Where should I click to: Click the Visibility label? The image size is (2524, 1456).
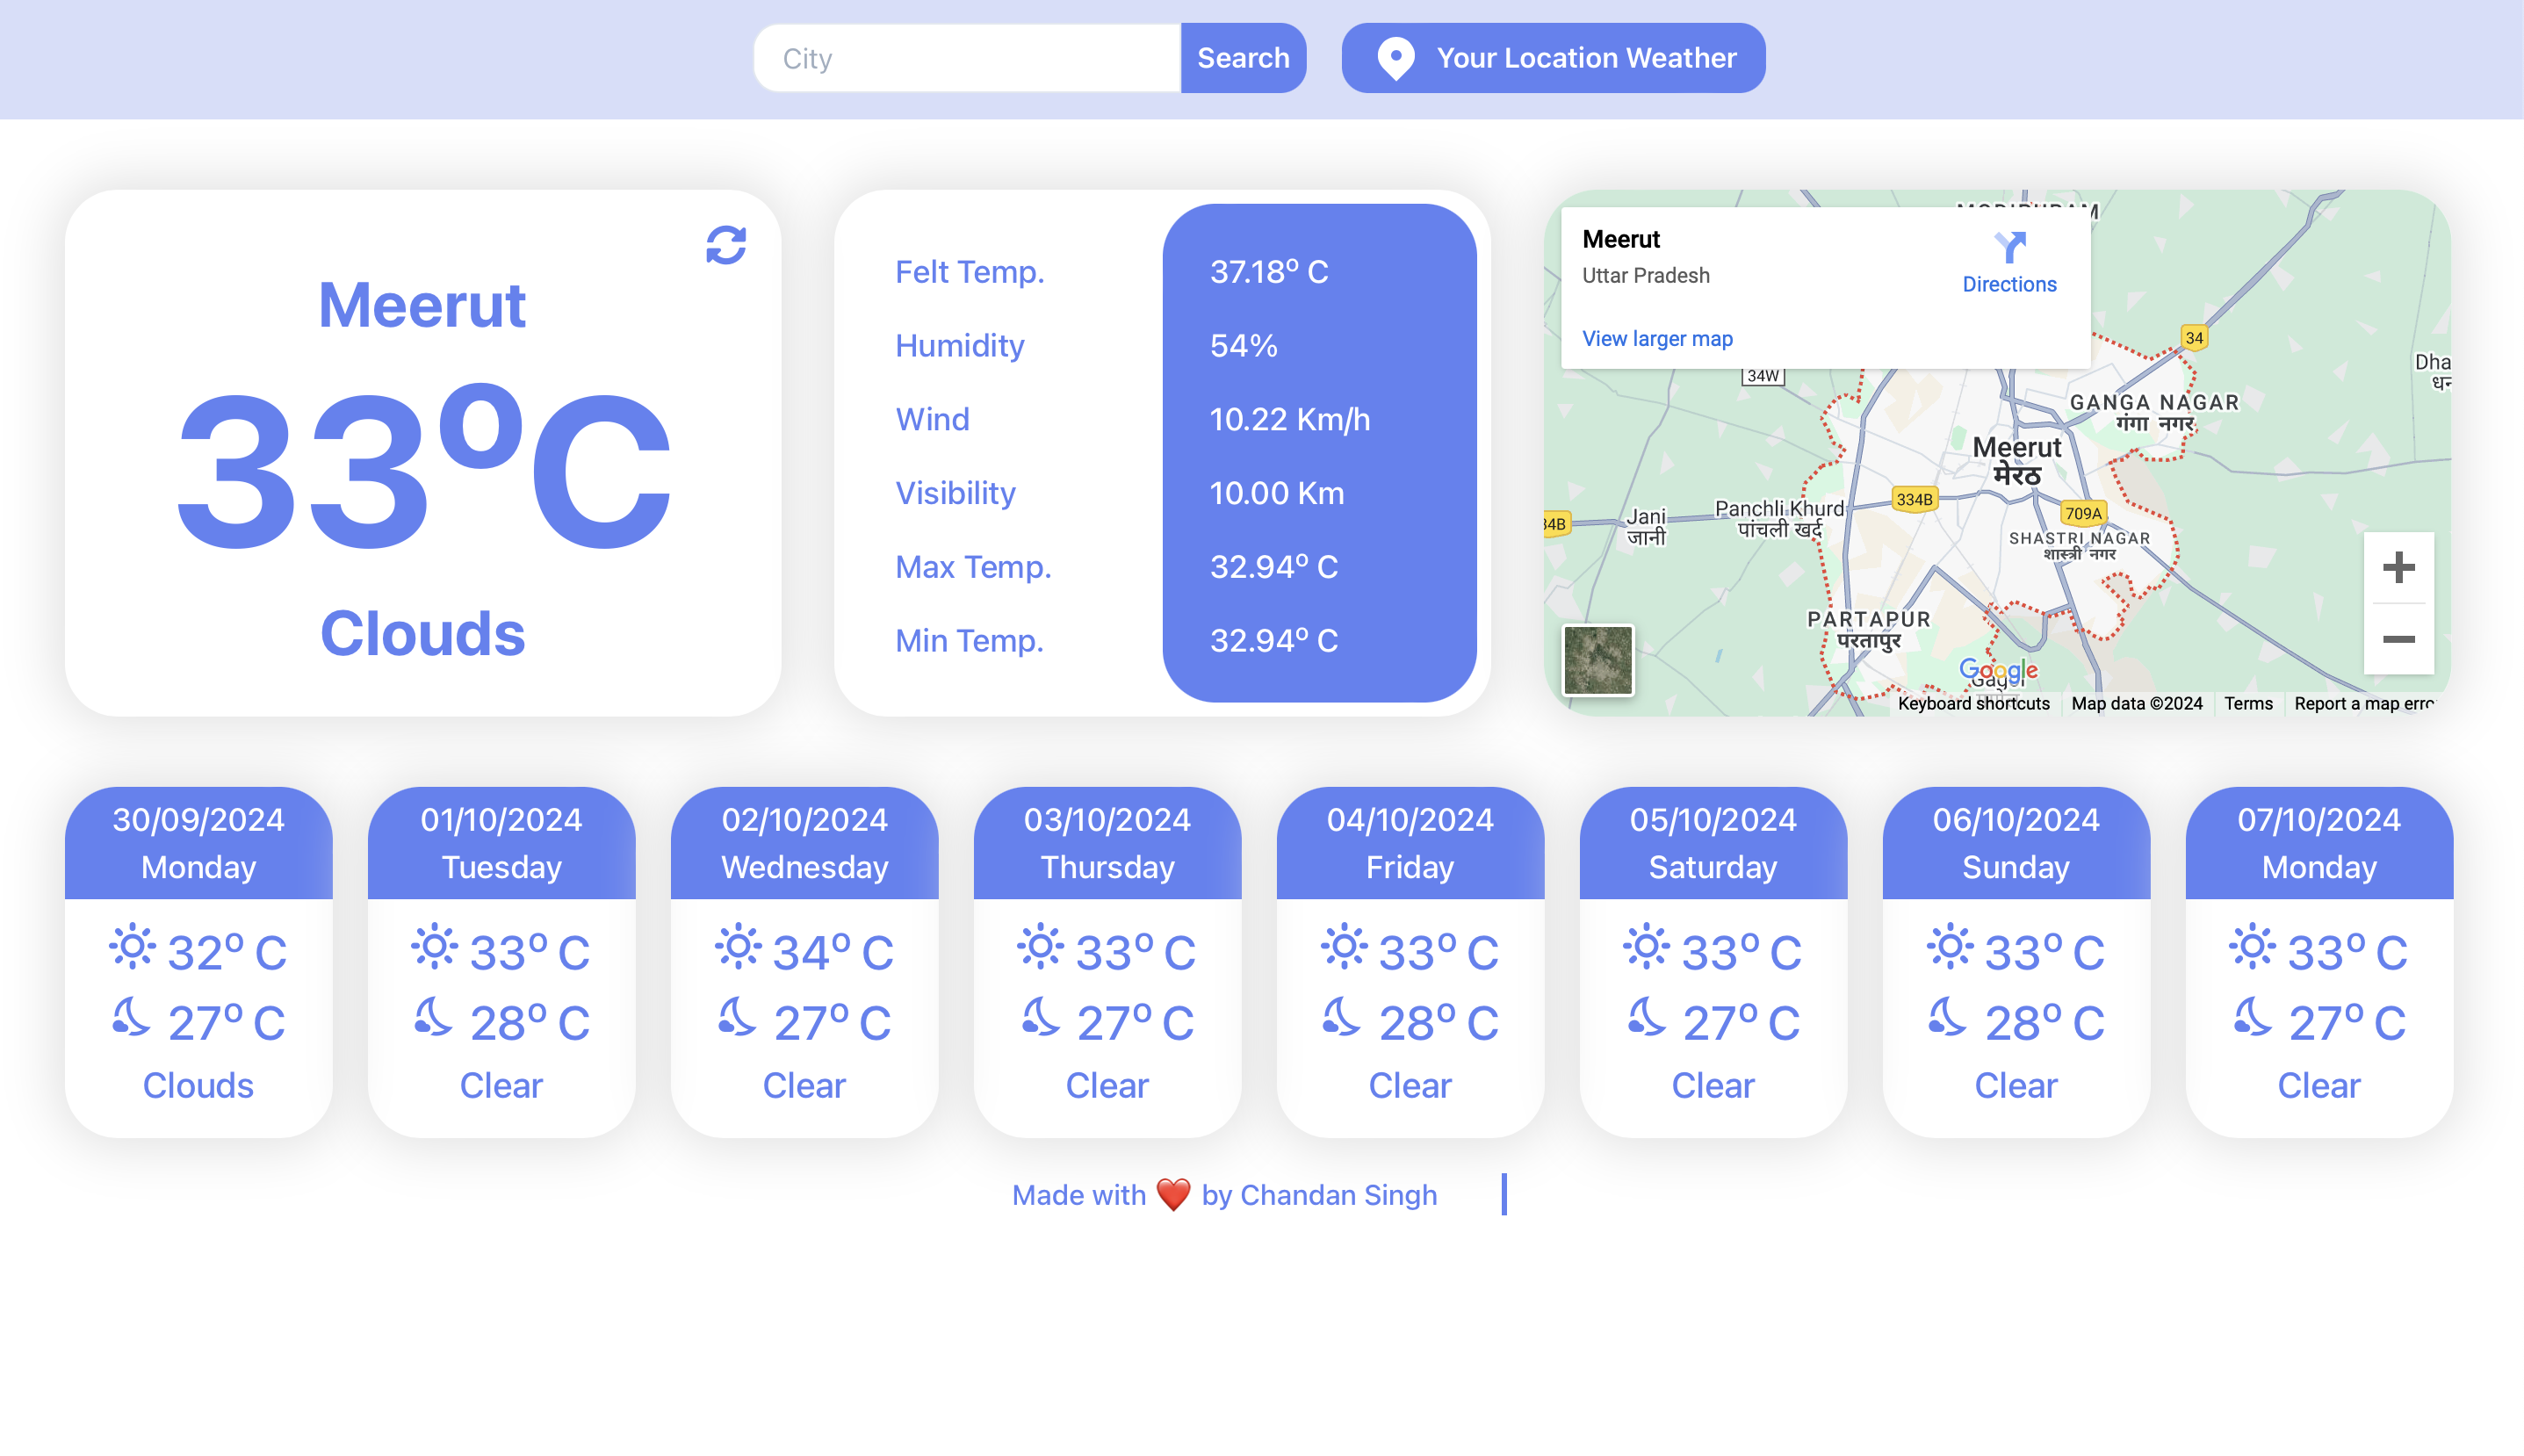point(955,493)
